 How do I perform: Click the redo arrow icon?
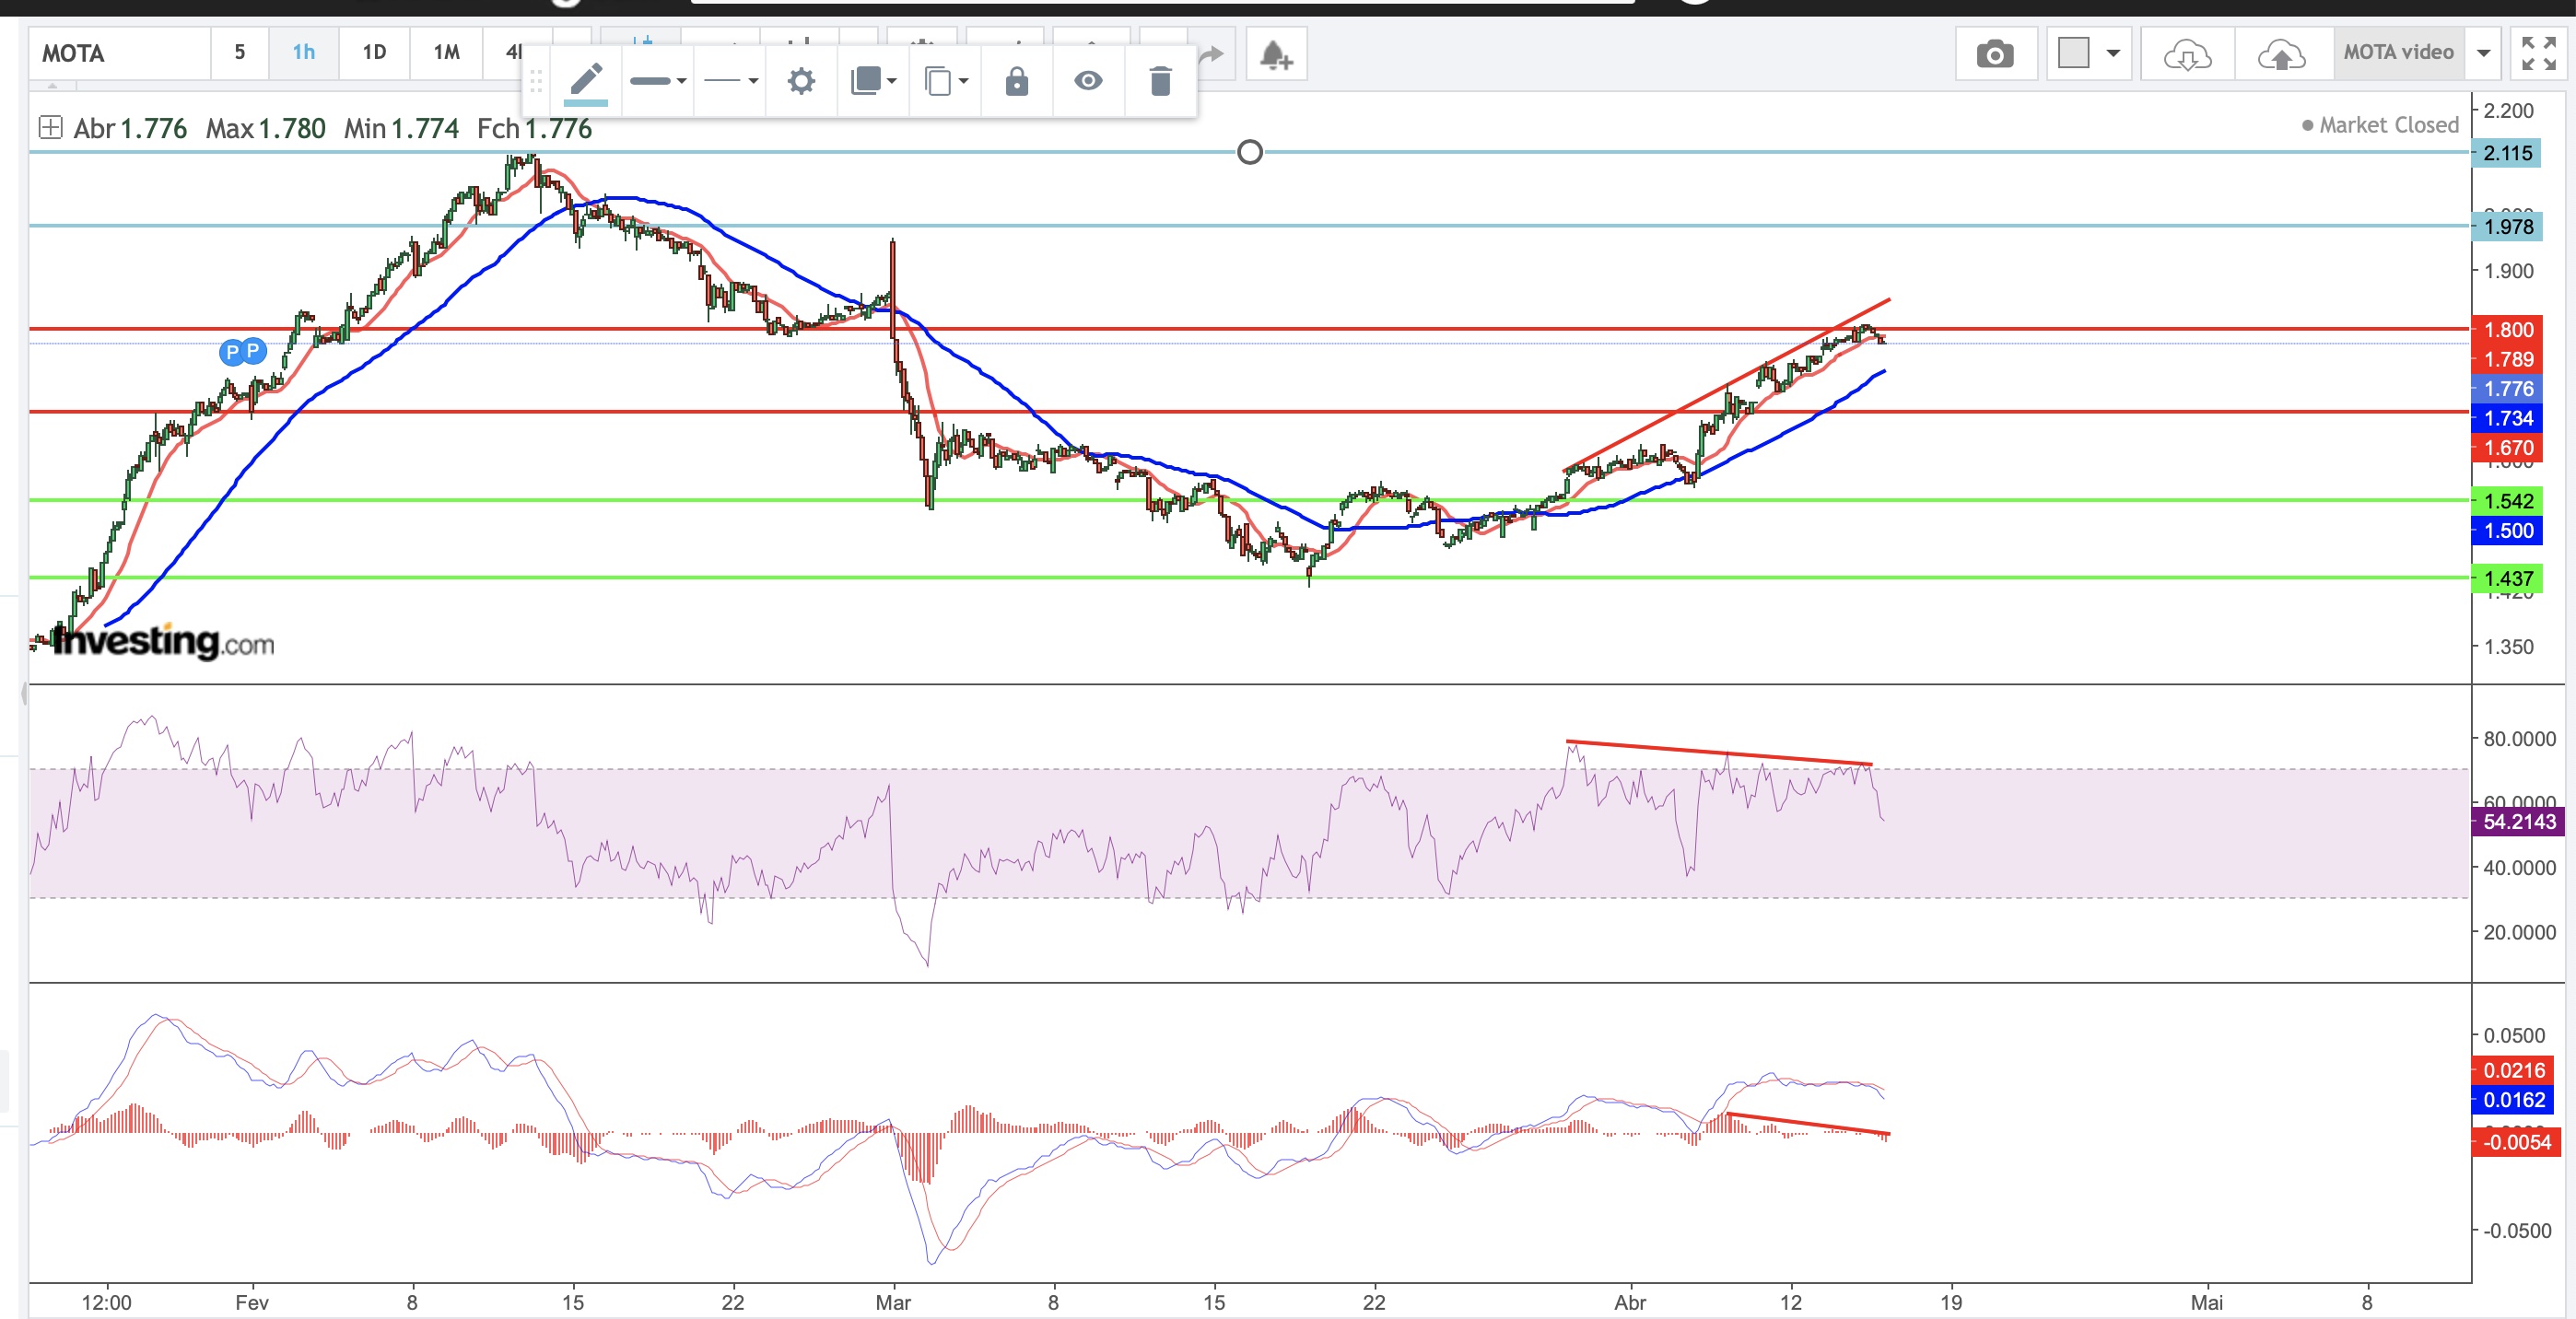pos(1211,54)
